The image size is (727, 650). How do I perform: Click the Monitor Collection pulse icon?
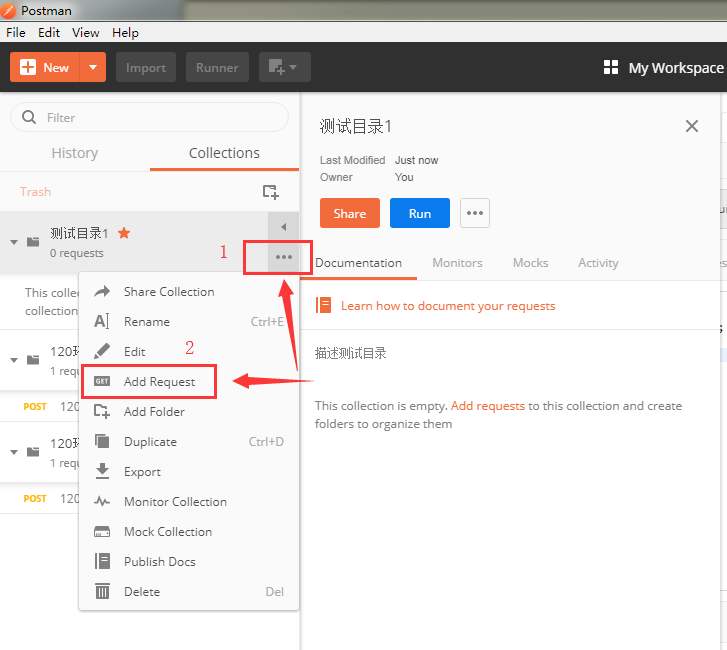point(102,501)
